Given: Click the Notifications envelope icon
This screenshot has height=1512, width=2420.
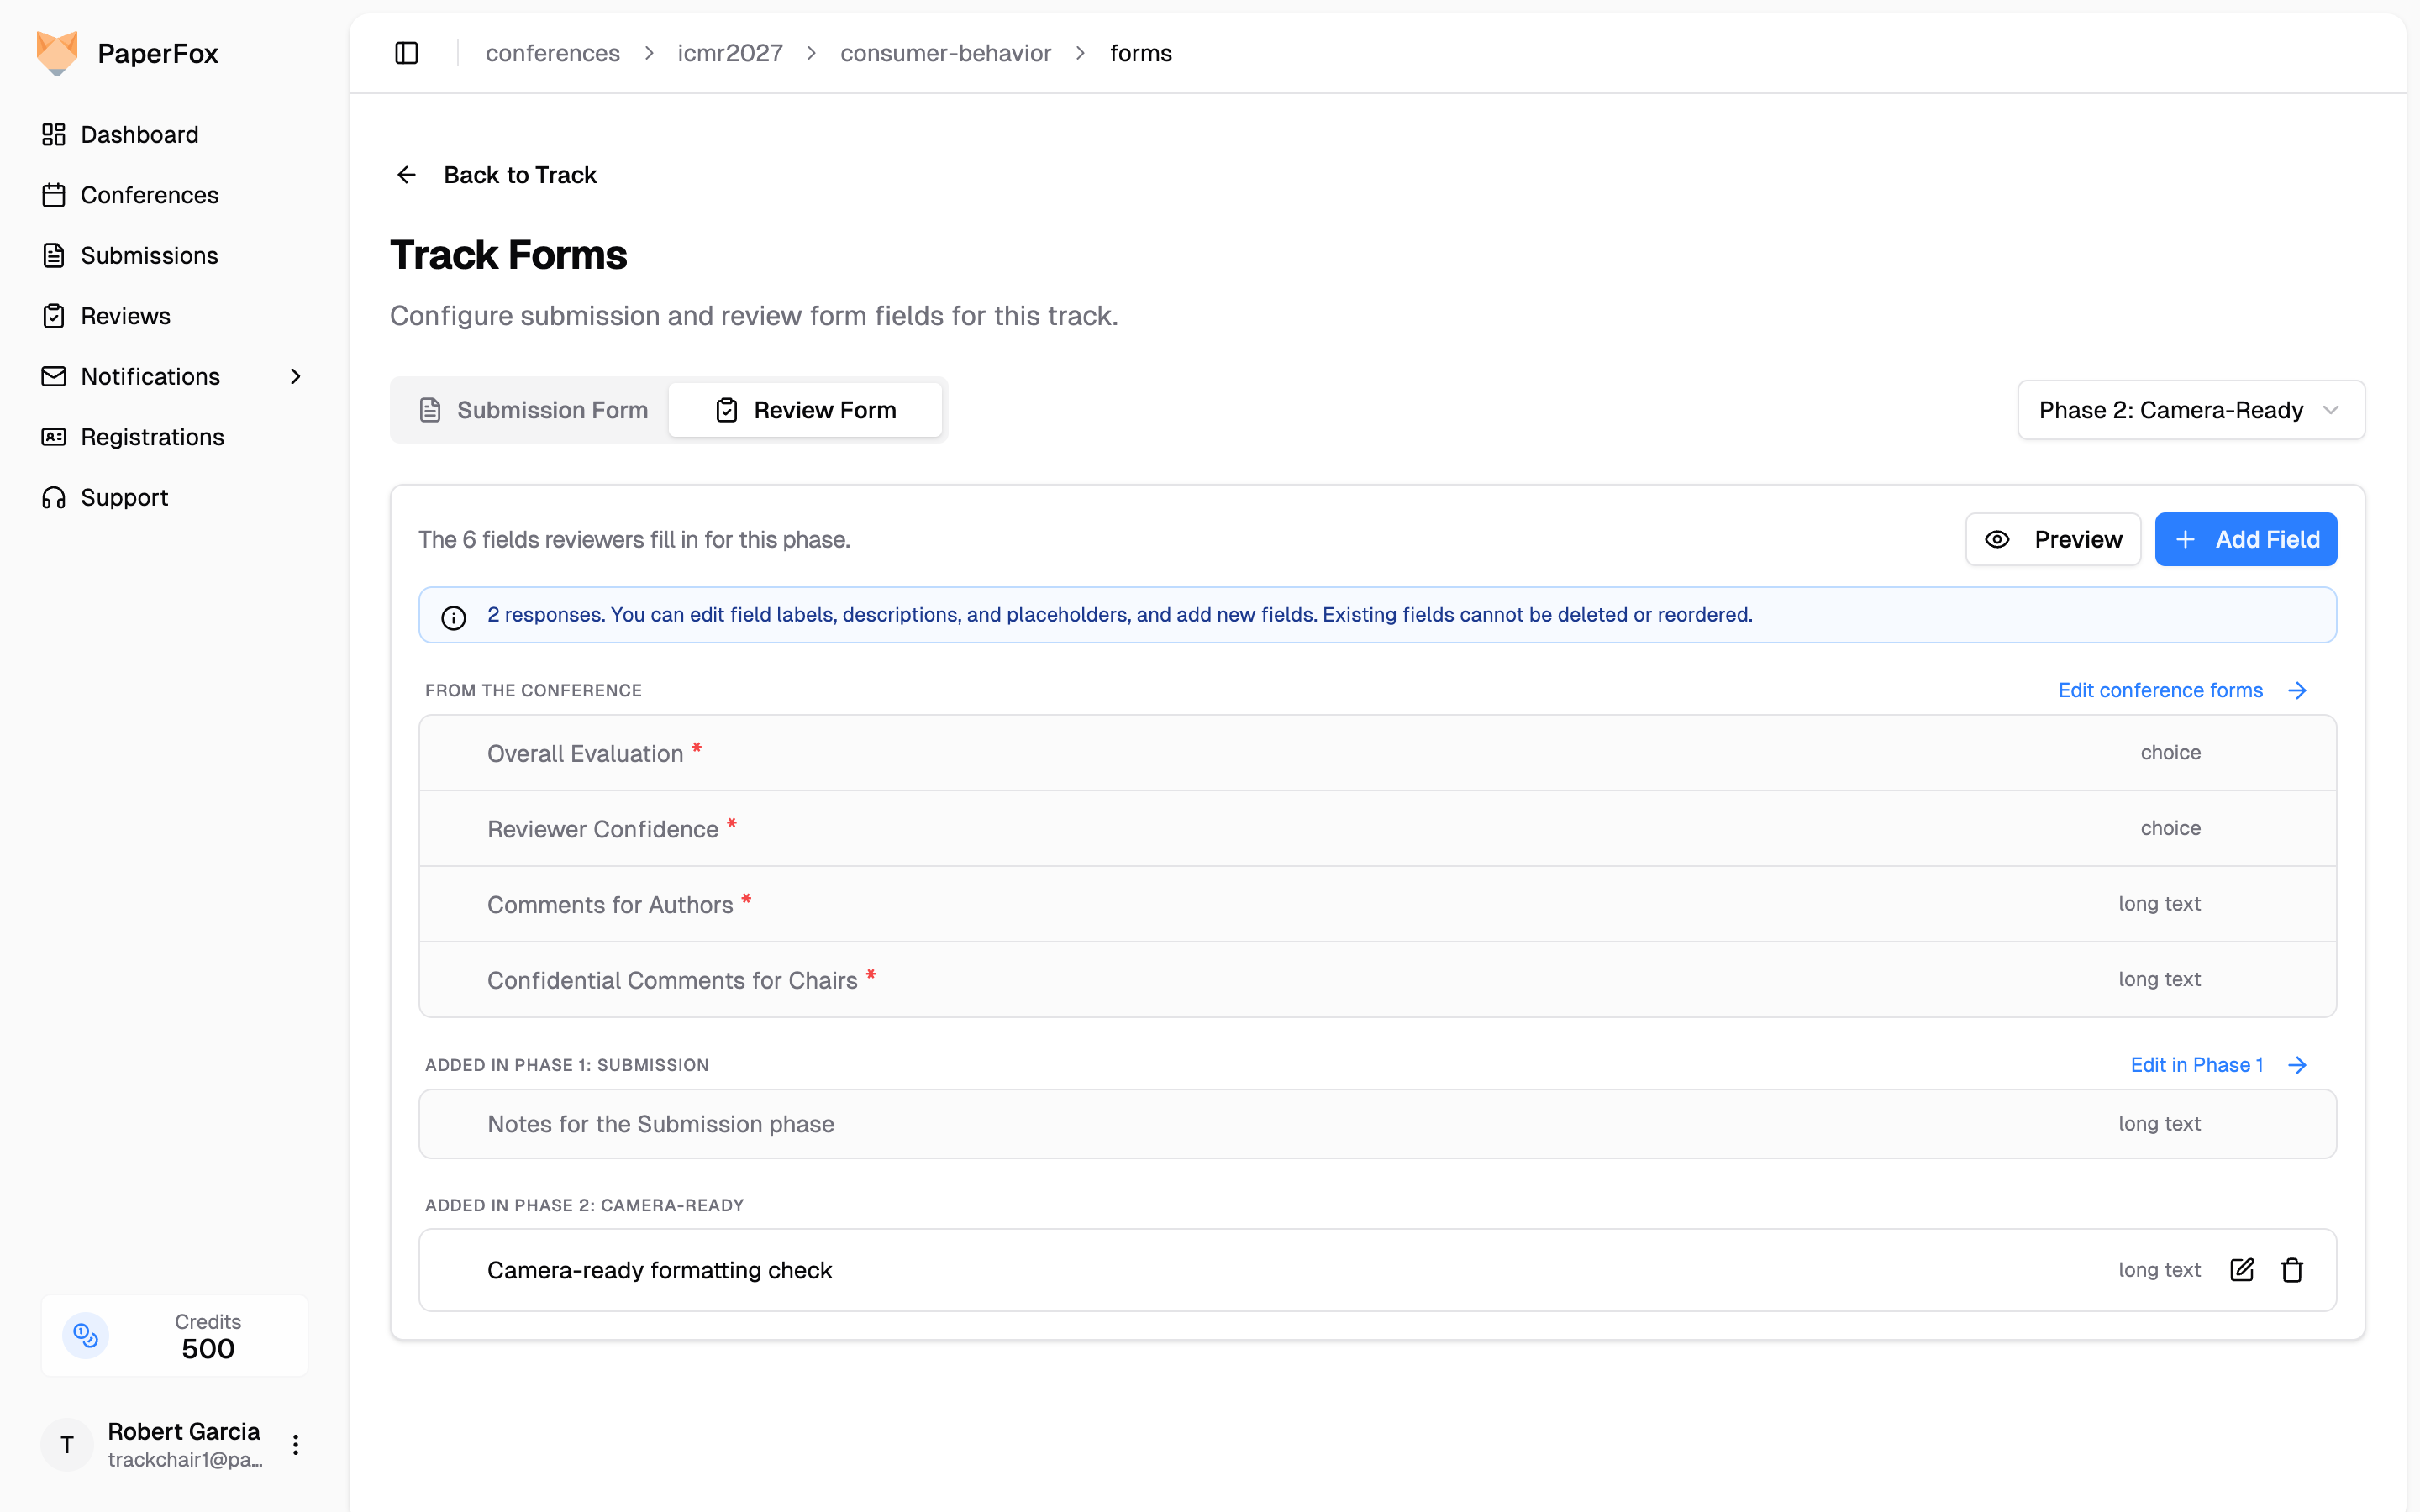Looking at the screenshot, I should click(x=54, y=376).
